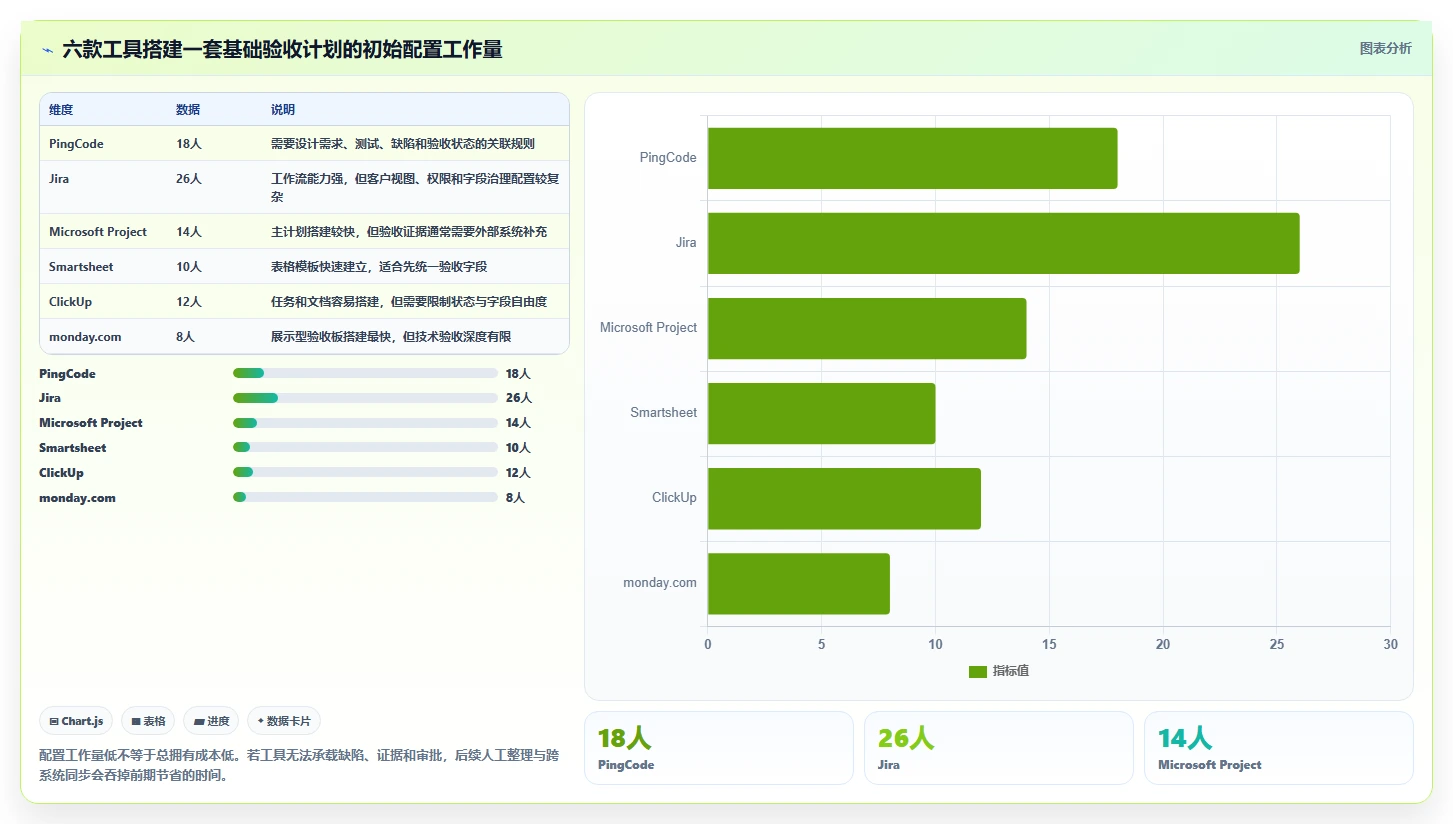Click the x-axis tick label 25
Image resolution: width=1453 pixels, height=824 pixels.
click(x=1276, y=645)
